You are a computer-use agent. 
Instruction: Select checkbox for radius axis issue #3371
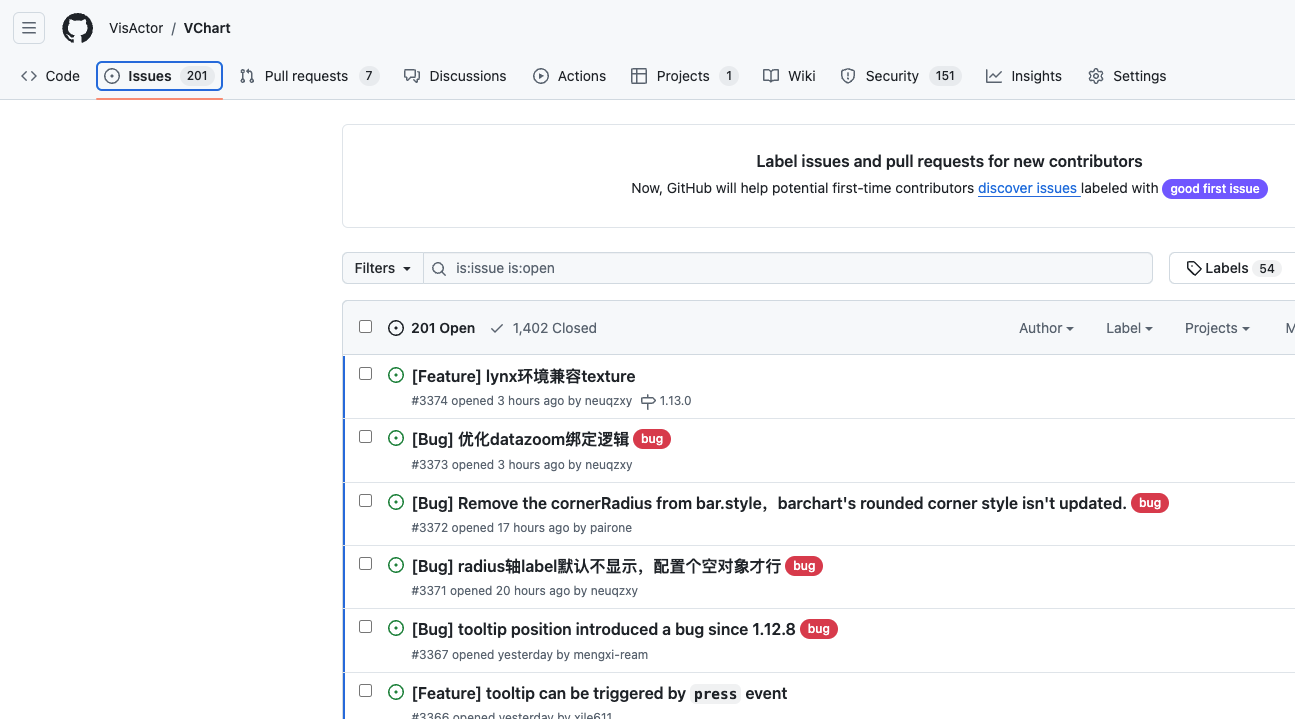click(x=365, y=563)
